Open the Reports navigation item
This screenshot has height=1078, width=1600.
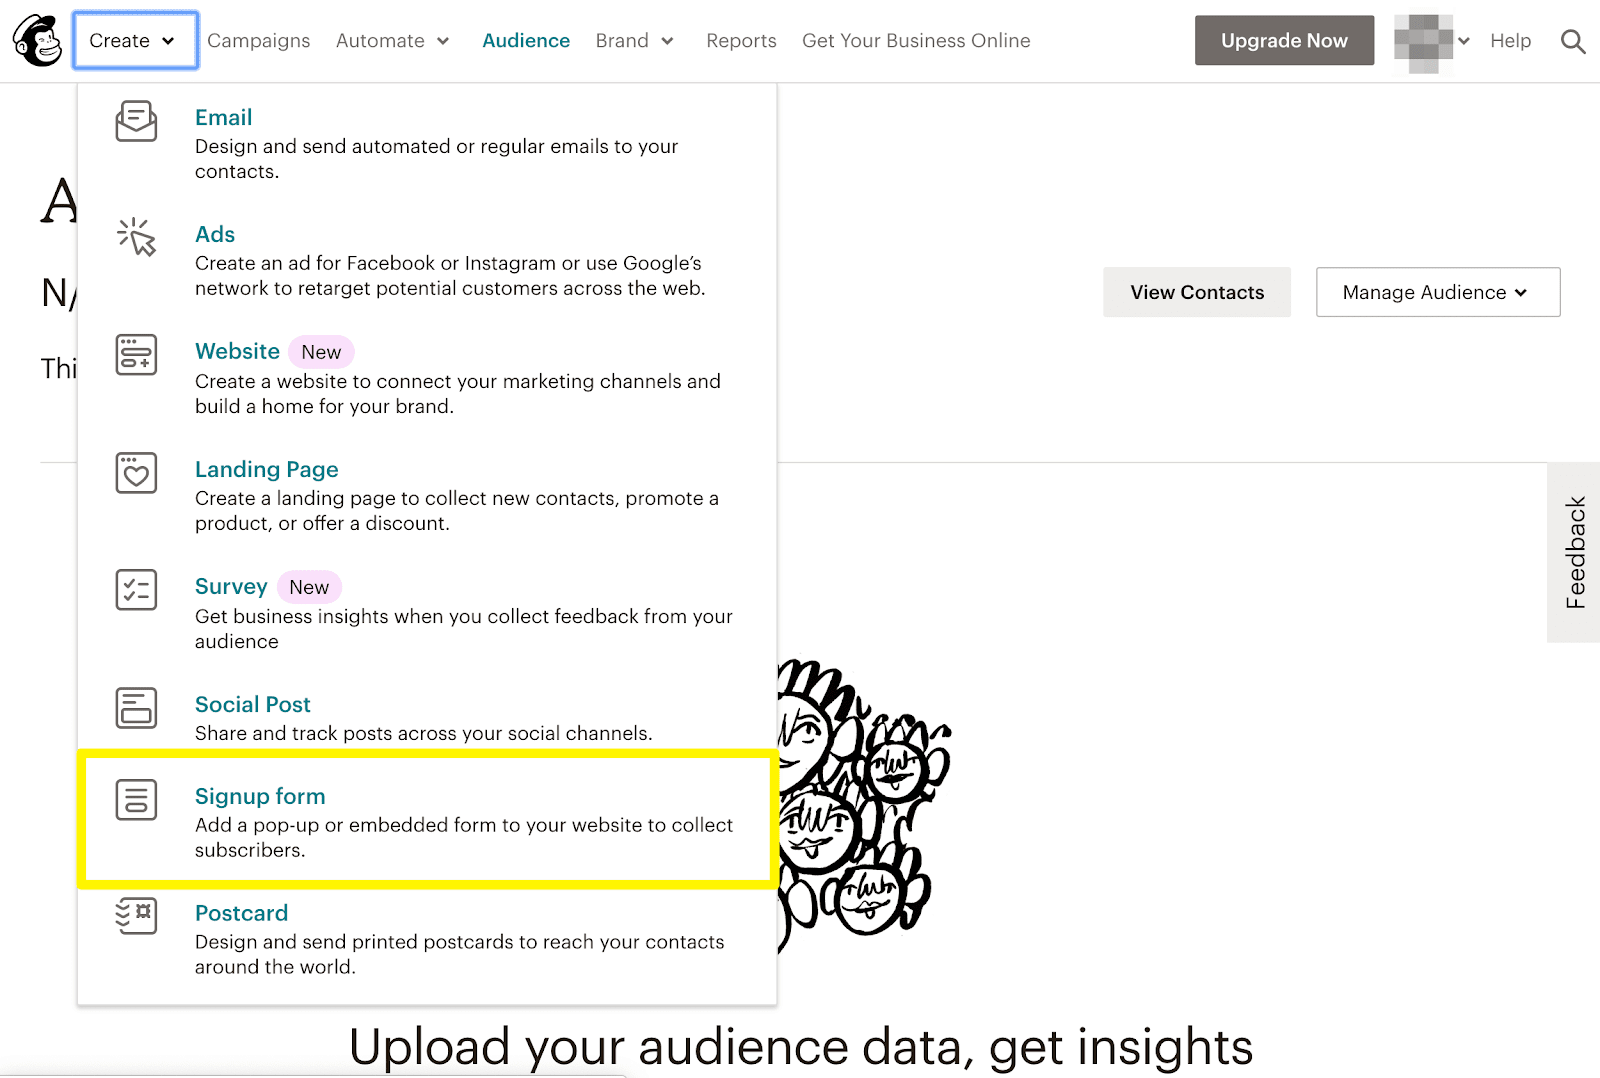pyautogui.click(x=741, y=41)
